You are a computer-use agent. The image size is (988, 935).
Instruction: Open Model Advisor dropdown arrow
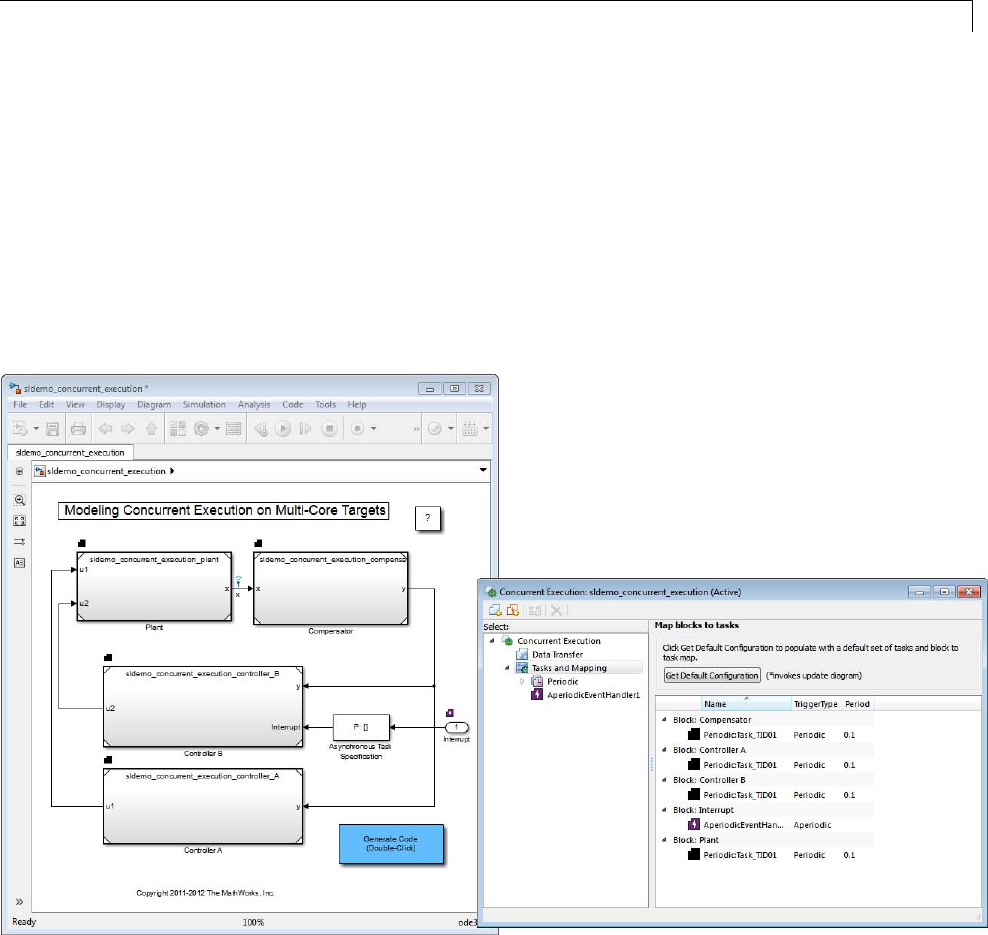coord(451,429)
